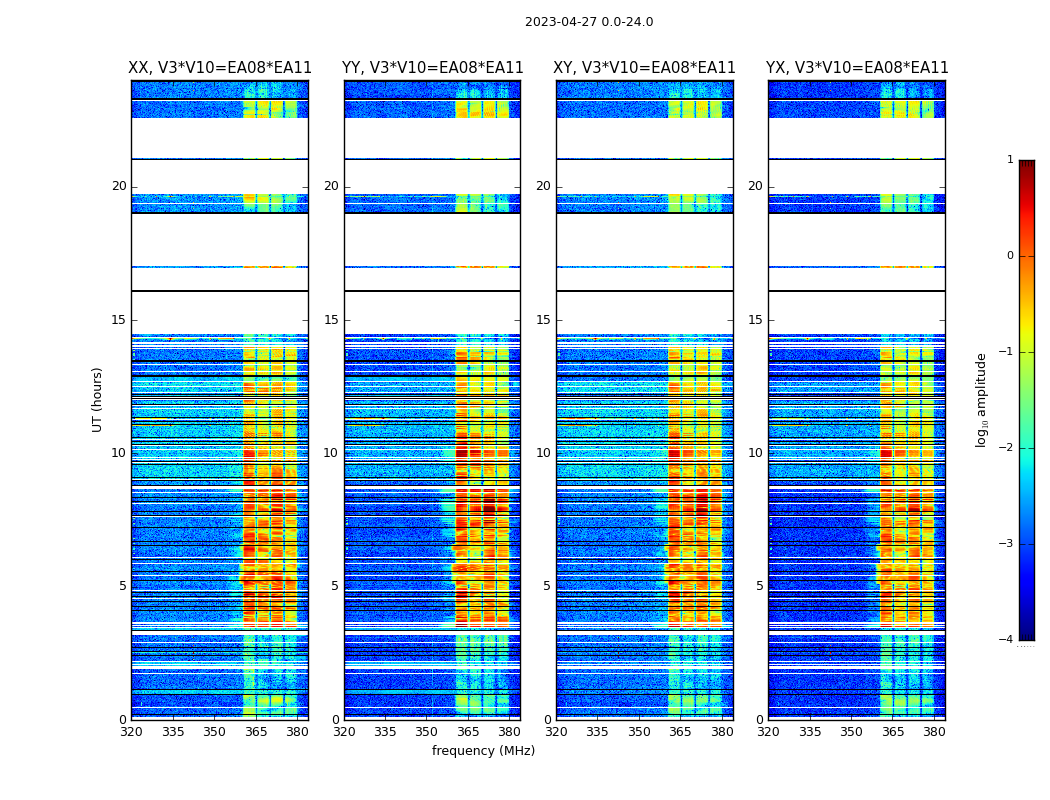Click the frequency (MHz) x-axis label
The image size is (1050, 800).
[483, 751]
